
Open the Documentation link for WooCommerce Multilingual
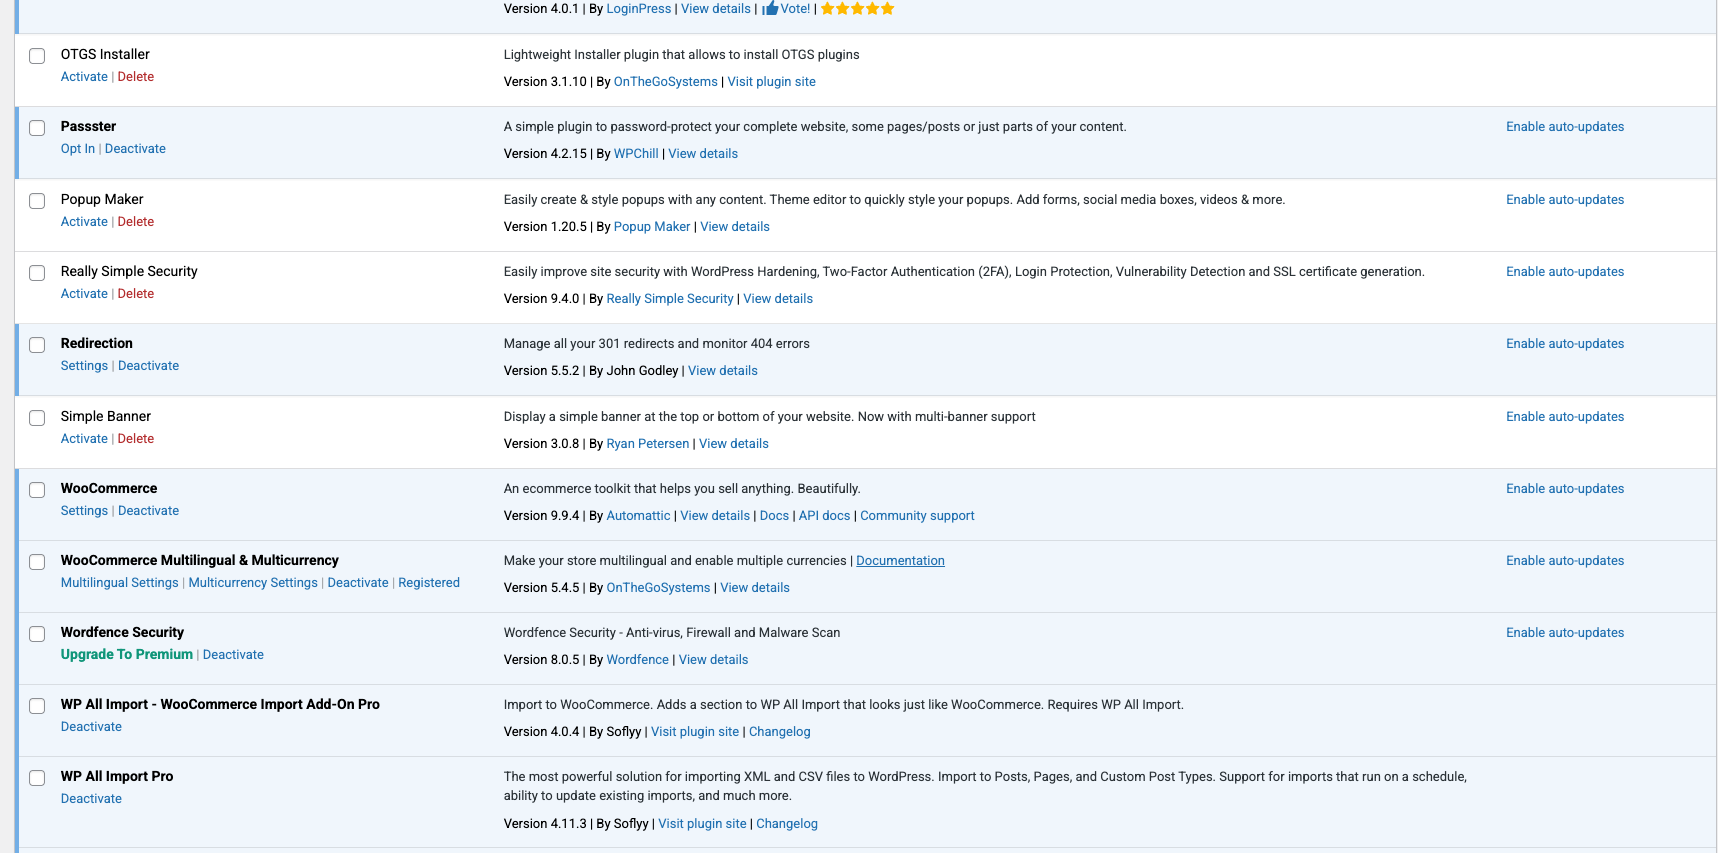tap(900, 561)
